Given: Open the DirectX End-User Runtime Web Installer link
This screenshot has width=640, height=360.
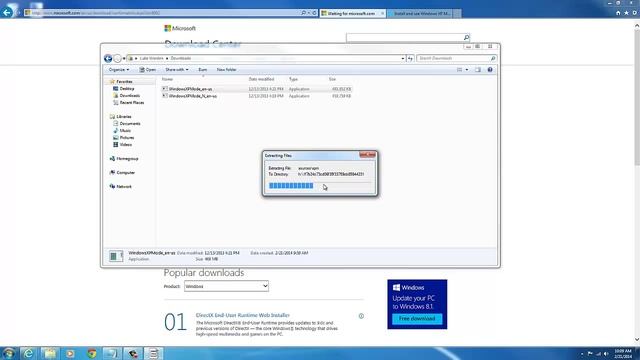Looking at the screenshot, I should (243, 315).
